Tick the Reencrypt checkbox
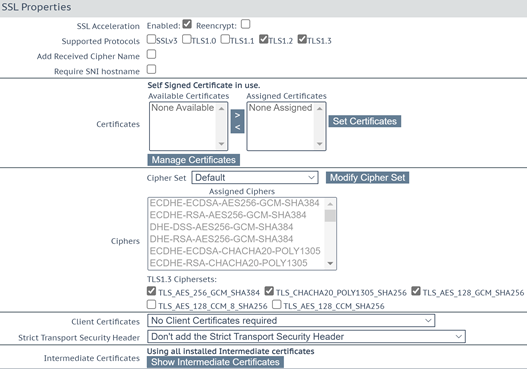Image resolution: width=527 pixels, height=369 pixels. click(246, 24)
